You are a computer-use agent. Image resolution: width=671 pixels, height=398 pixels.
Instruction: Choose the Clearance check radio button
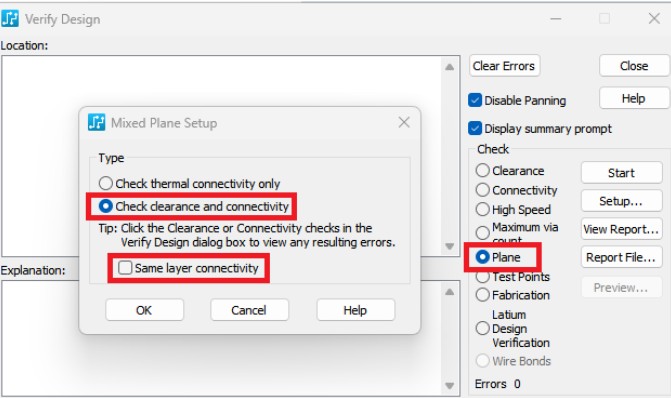coord(482,170)
